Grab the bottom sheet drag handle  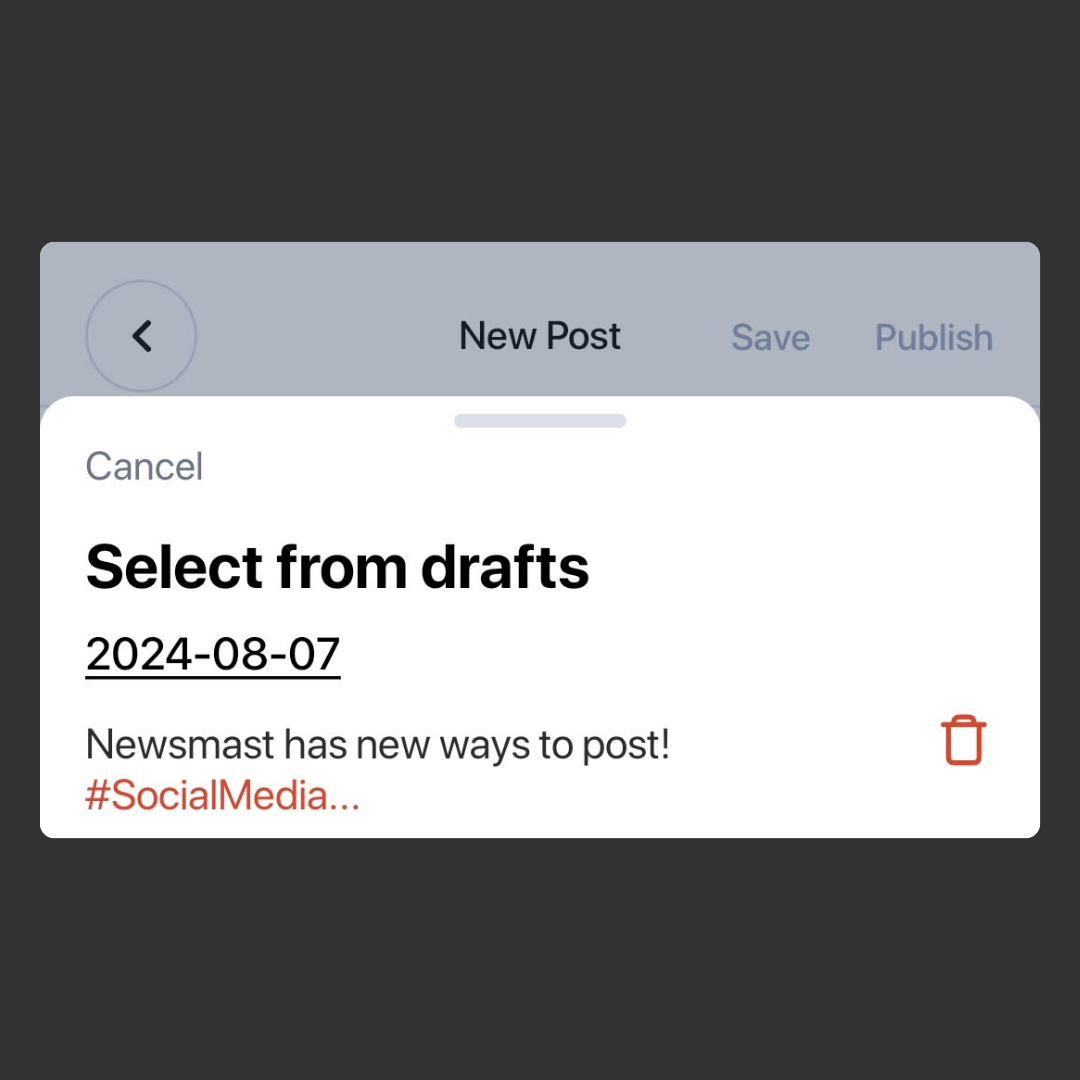[540, 421]
